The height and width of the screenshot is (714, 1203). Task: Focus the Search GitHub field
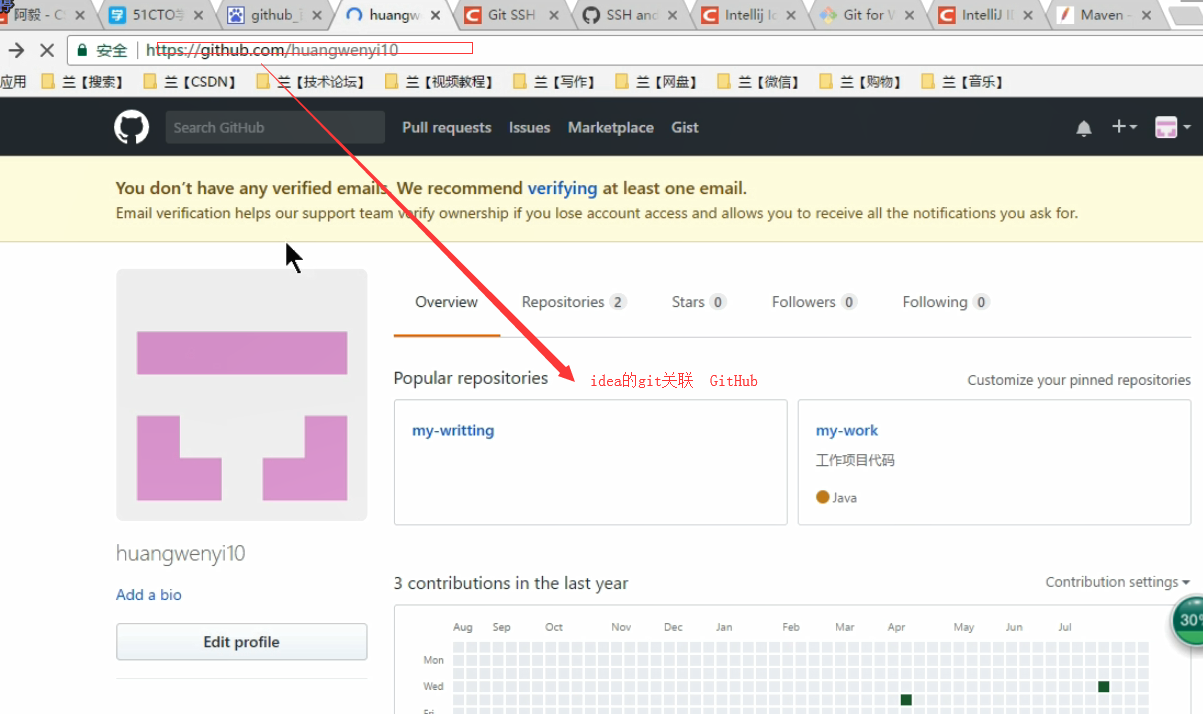pos(275,127)
